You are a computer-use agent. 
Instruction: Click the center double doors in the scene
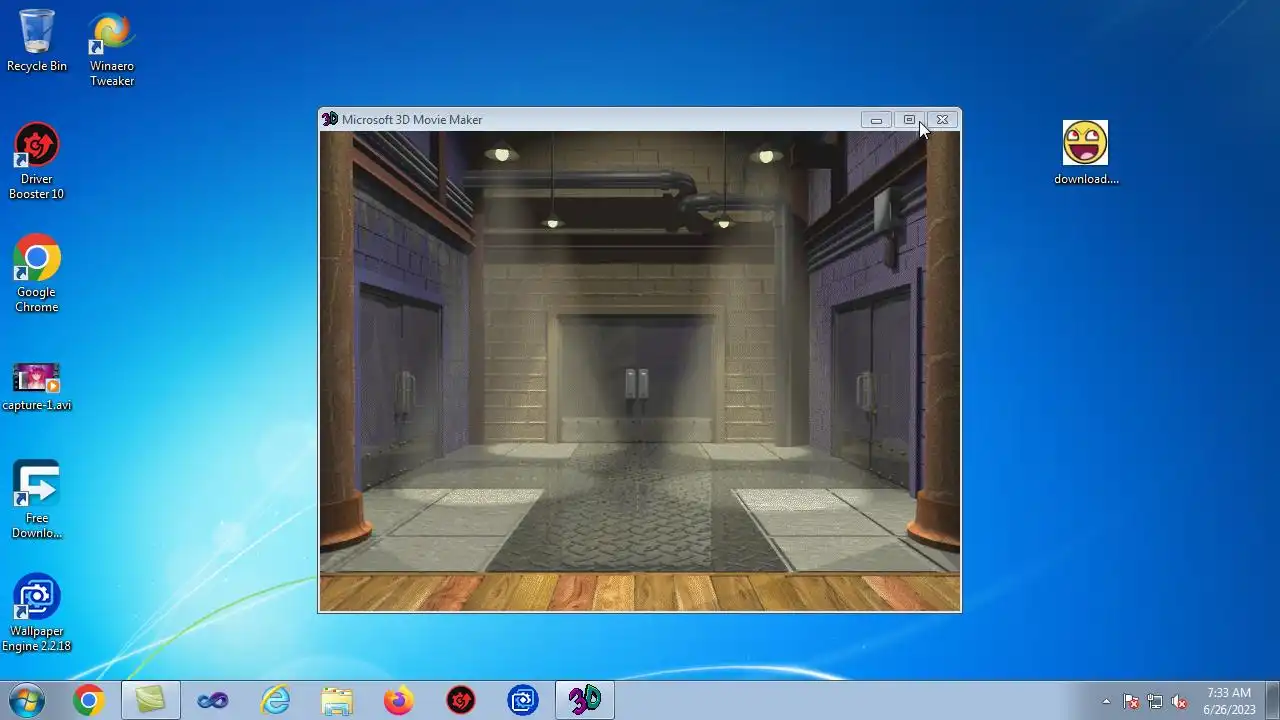[637, 380]
